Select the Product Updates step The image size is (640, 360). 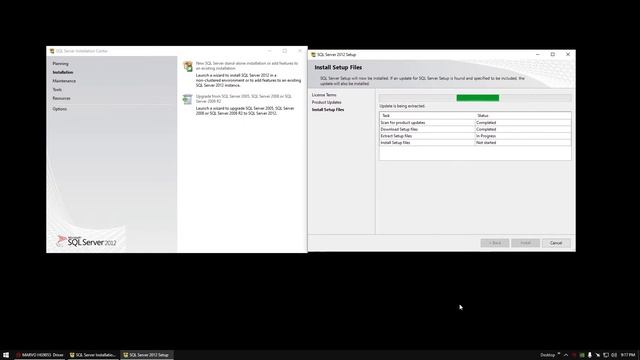(327, 102)
